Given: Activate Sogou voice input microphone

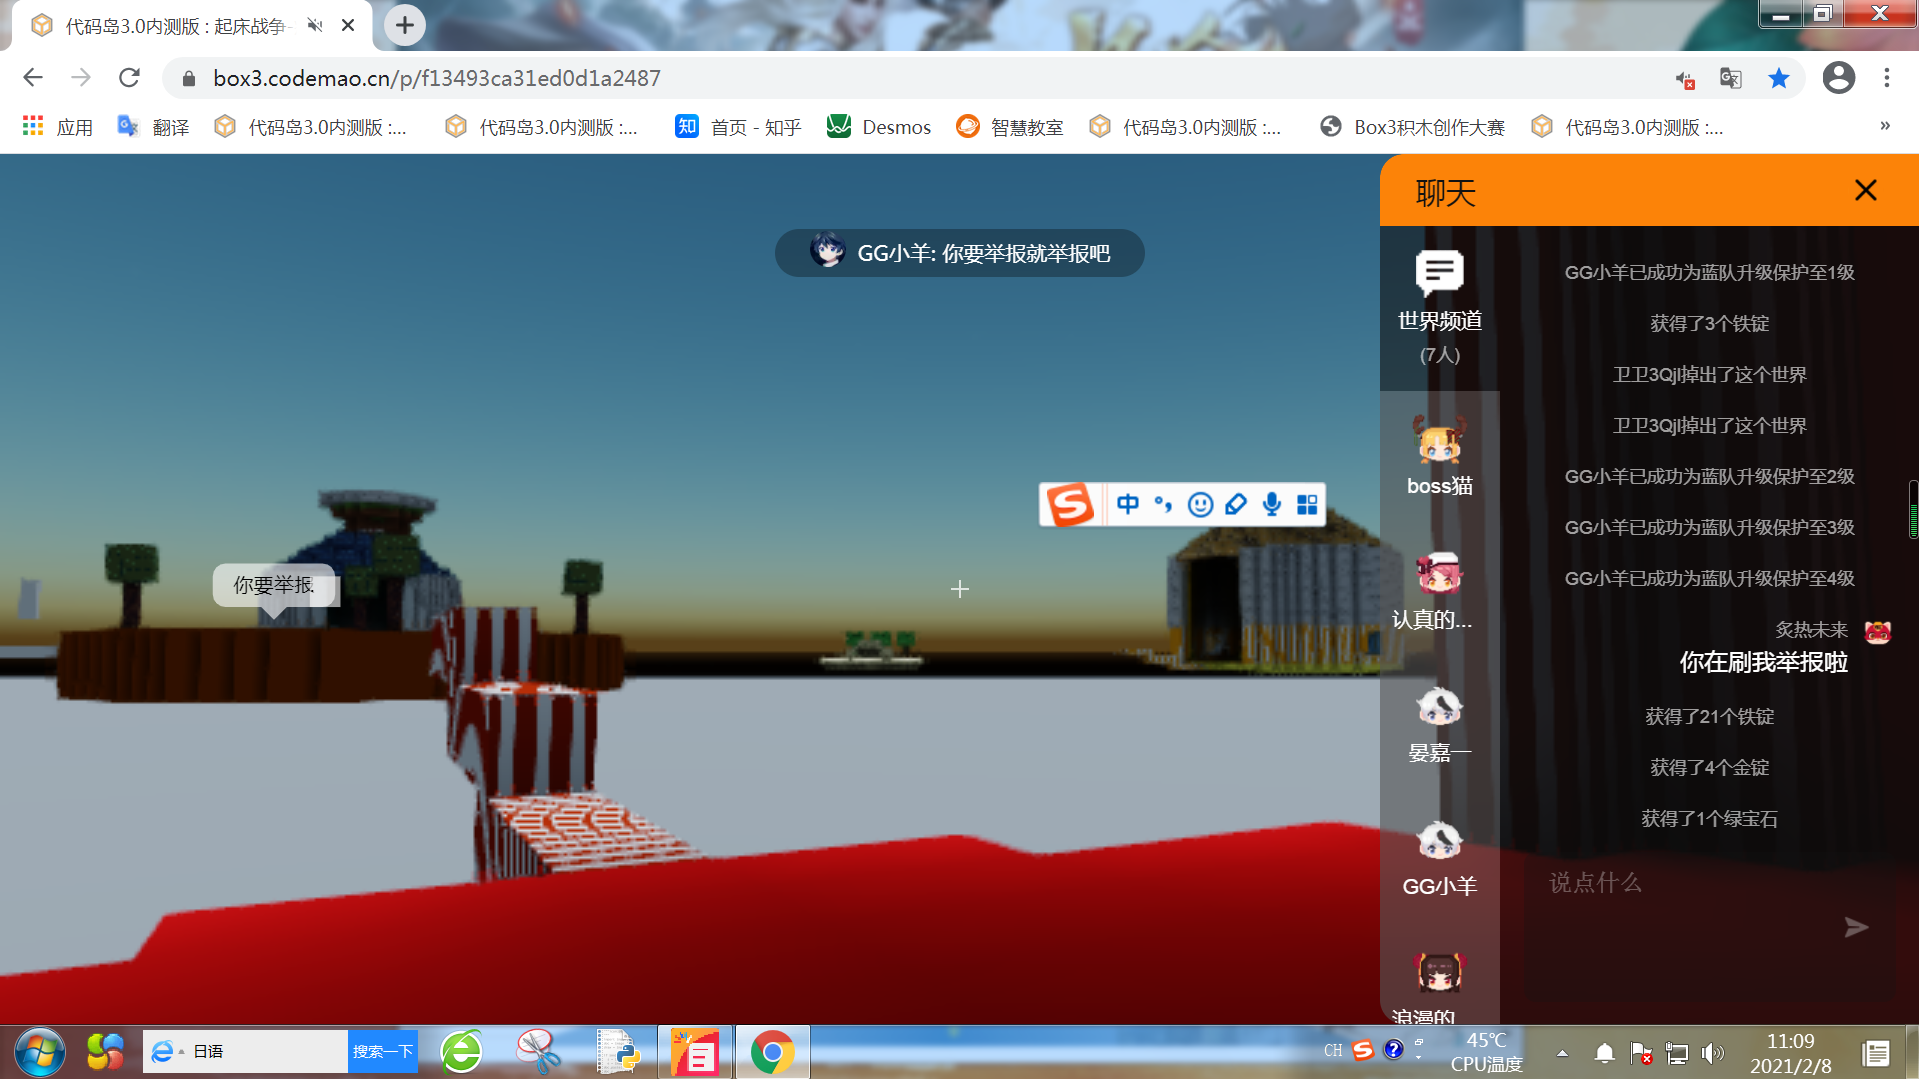Looking at the screenshot, I should [x=1271, y=504].
